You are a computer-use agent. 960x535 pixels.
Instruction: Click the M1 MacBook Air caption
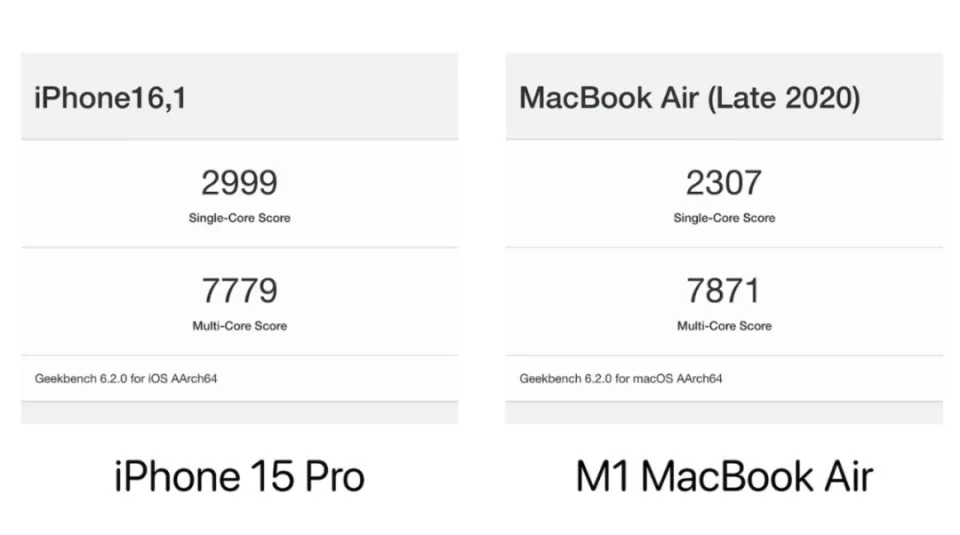[723, 477]
